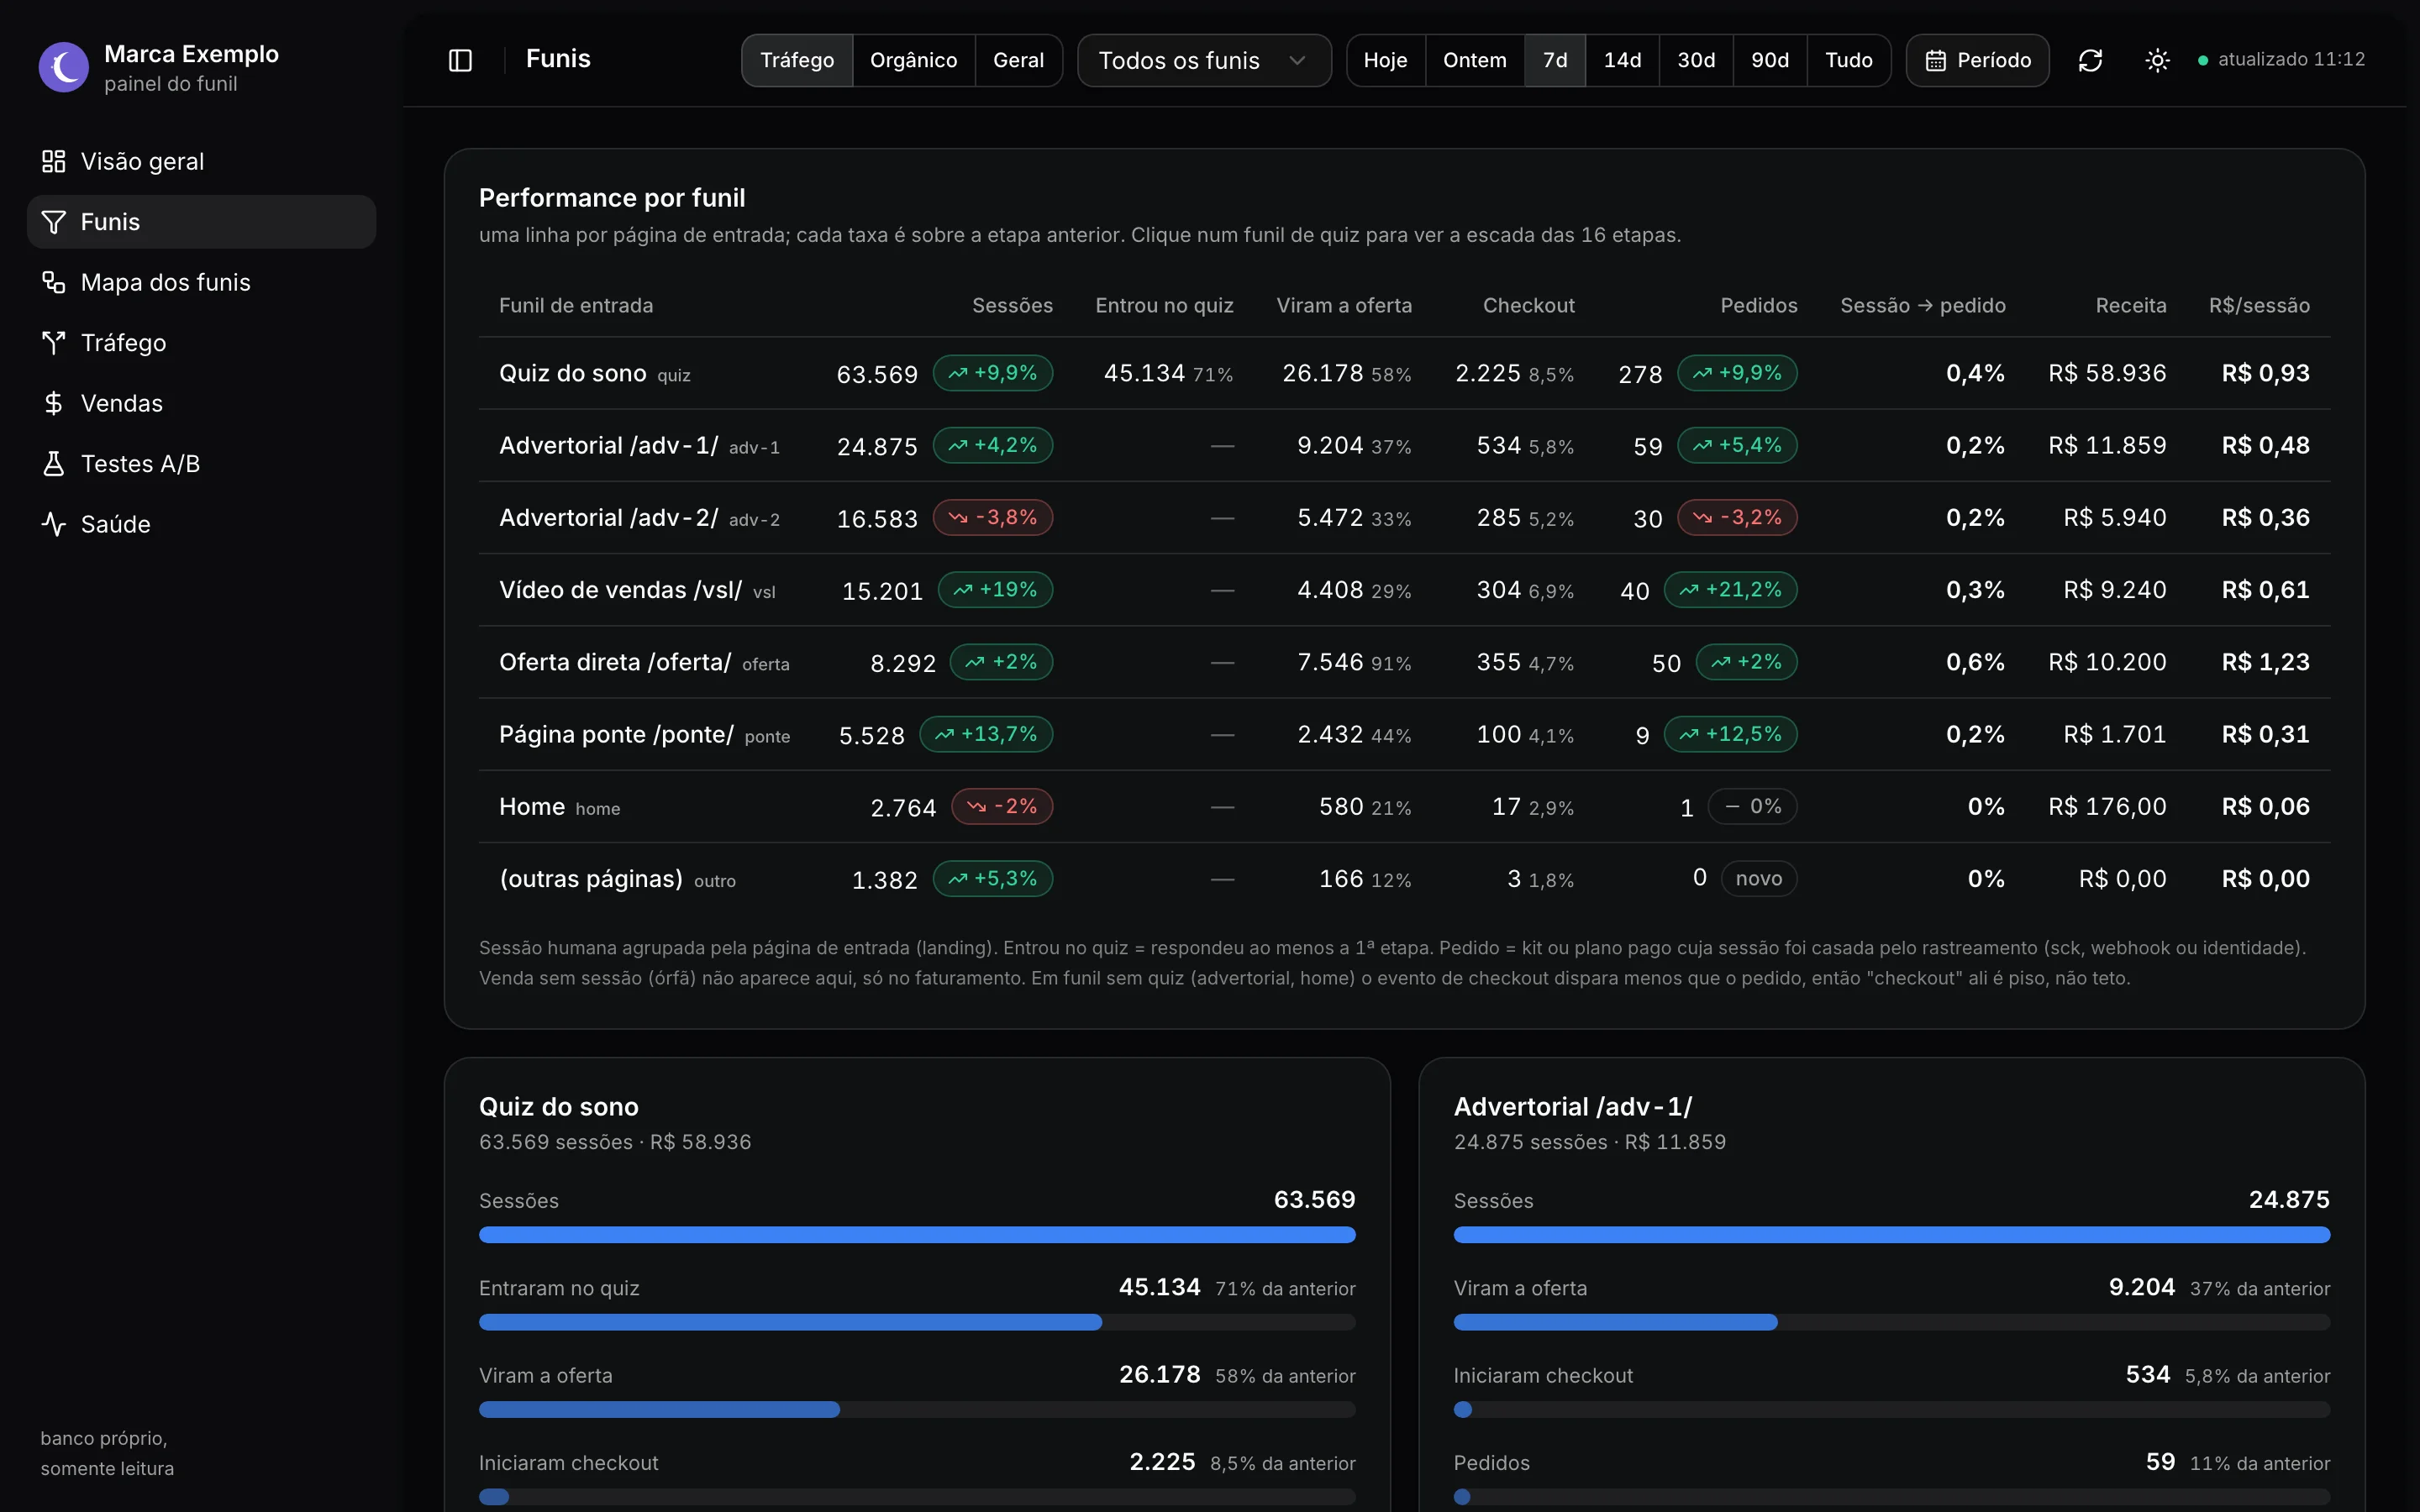Sort by the Receita column header
2420x1512 pixels.
pos(2130,305)
